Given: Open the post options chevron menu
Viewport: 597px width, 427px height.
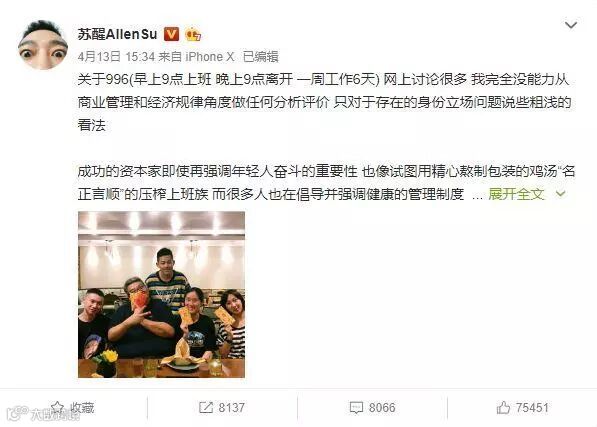Looking at the screenshot, I should click(x=571, y=25).
